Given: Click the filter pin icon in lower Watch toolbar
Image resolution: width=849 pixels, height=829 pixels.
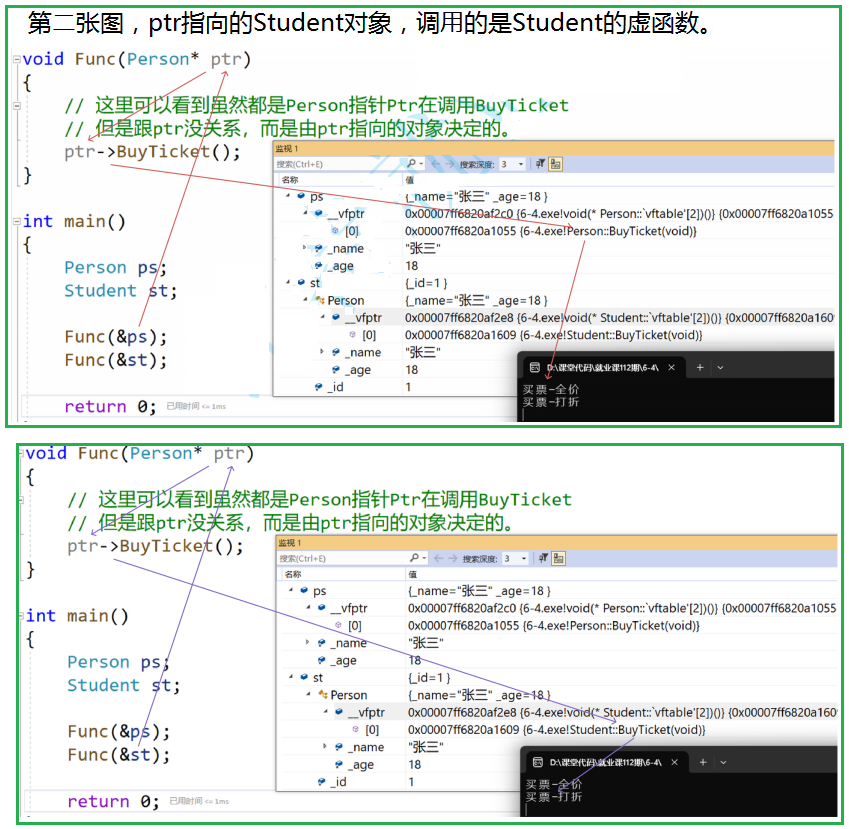Looking at the screenshot, I should pos(543,558).
